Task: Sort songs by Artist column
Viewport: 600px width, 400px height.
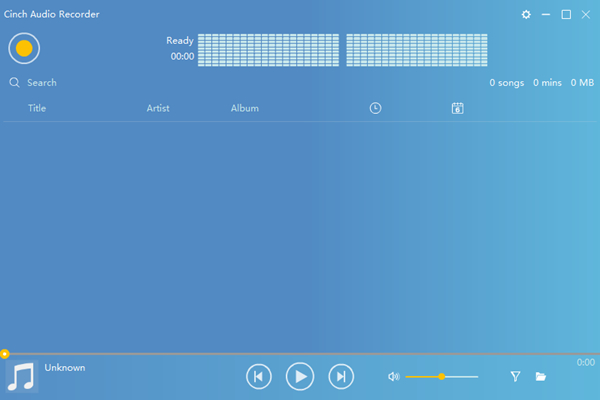Action: [x=158, y=108]
